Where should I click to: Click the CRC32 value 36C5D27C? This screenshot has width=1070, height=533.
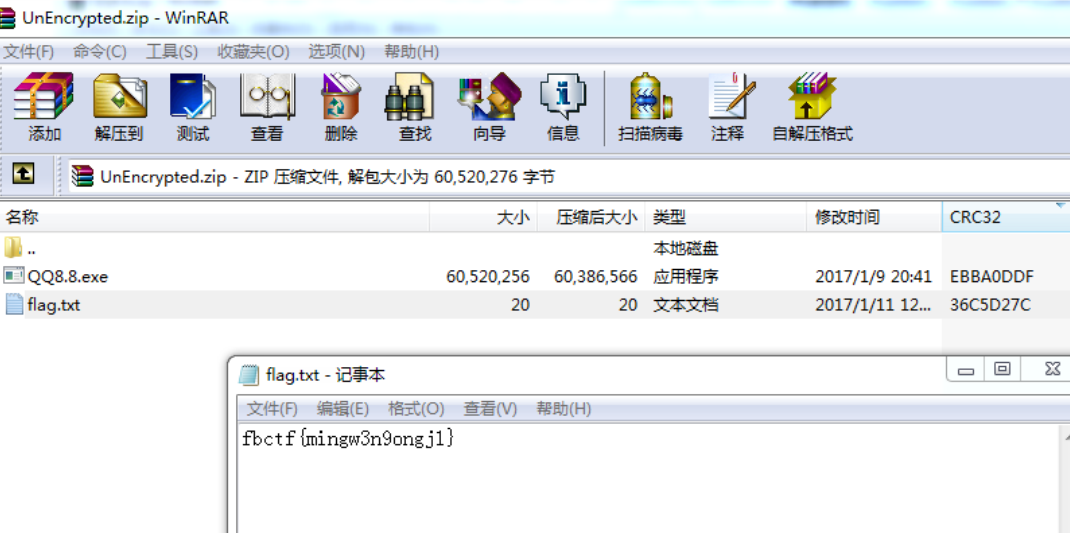point(990,304)
